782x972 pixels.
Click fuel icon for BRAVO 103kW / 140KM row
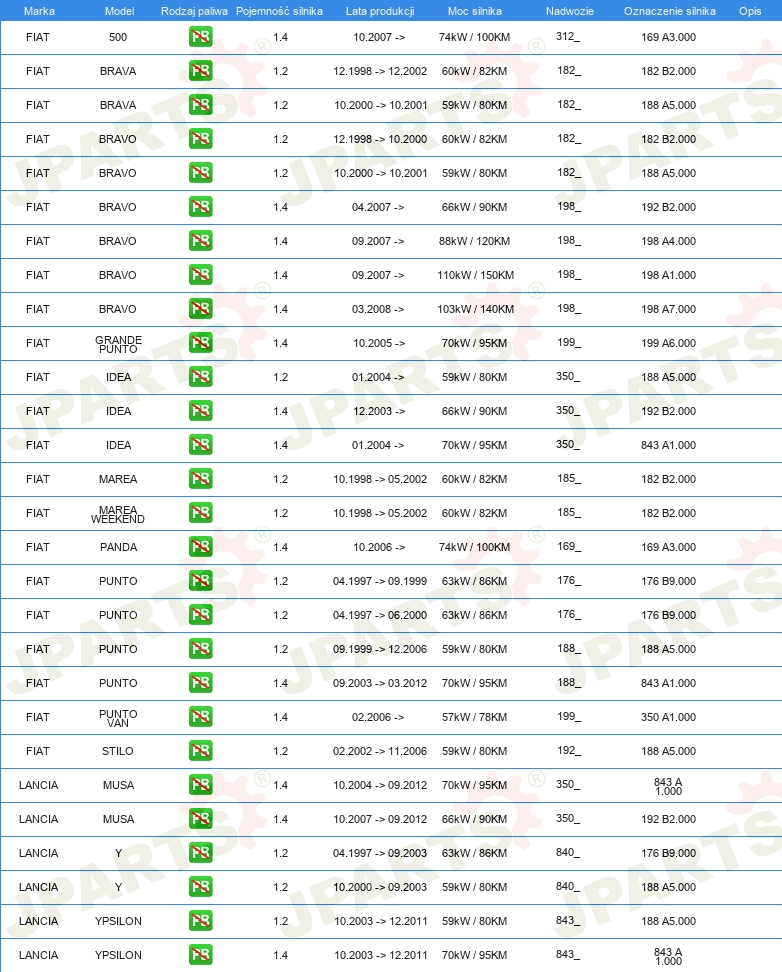[x=200, y=309]
